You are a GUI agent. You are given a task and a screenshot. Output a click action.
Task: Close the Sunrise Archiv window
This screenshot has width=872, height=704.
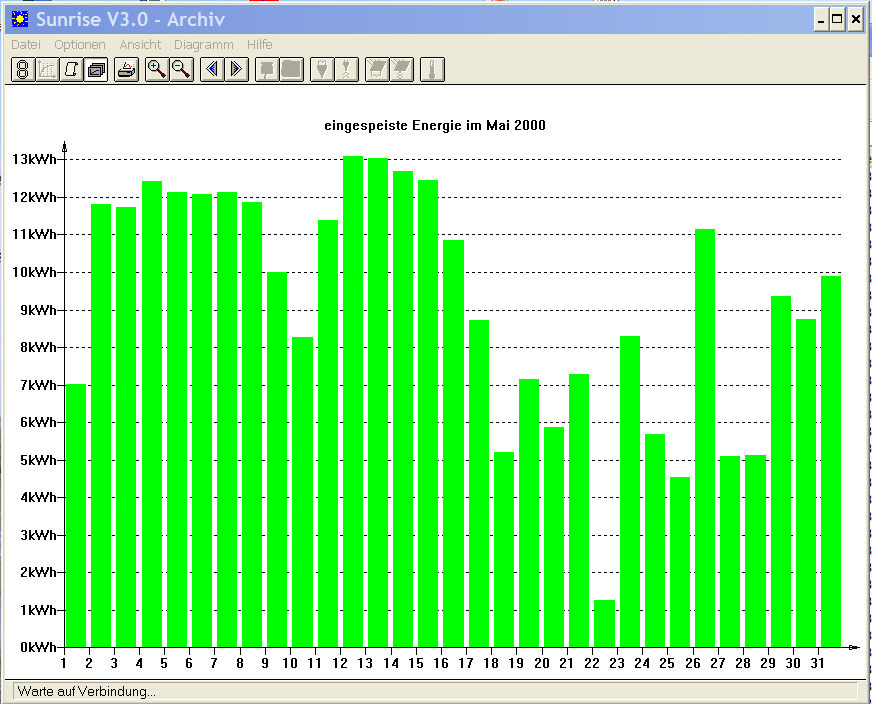click(x=855, y=20)
